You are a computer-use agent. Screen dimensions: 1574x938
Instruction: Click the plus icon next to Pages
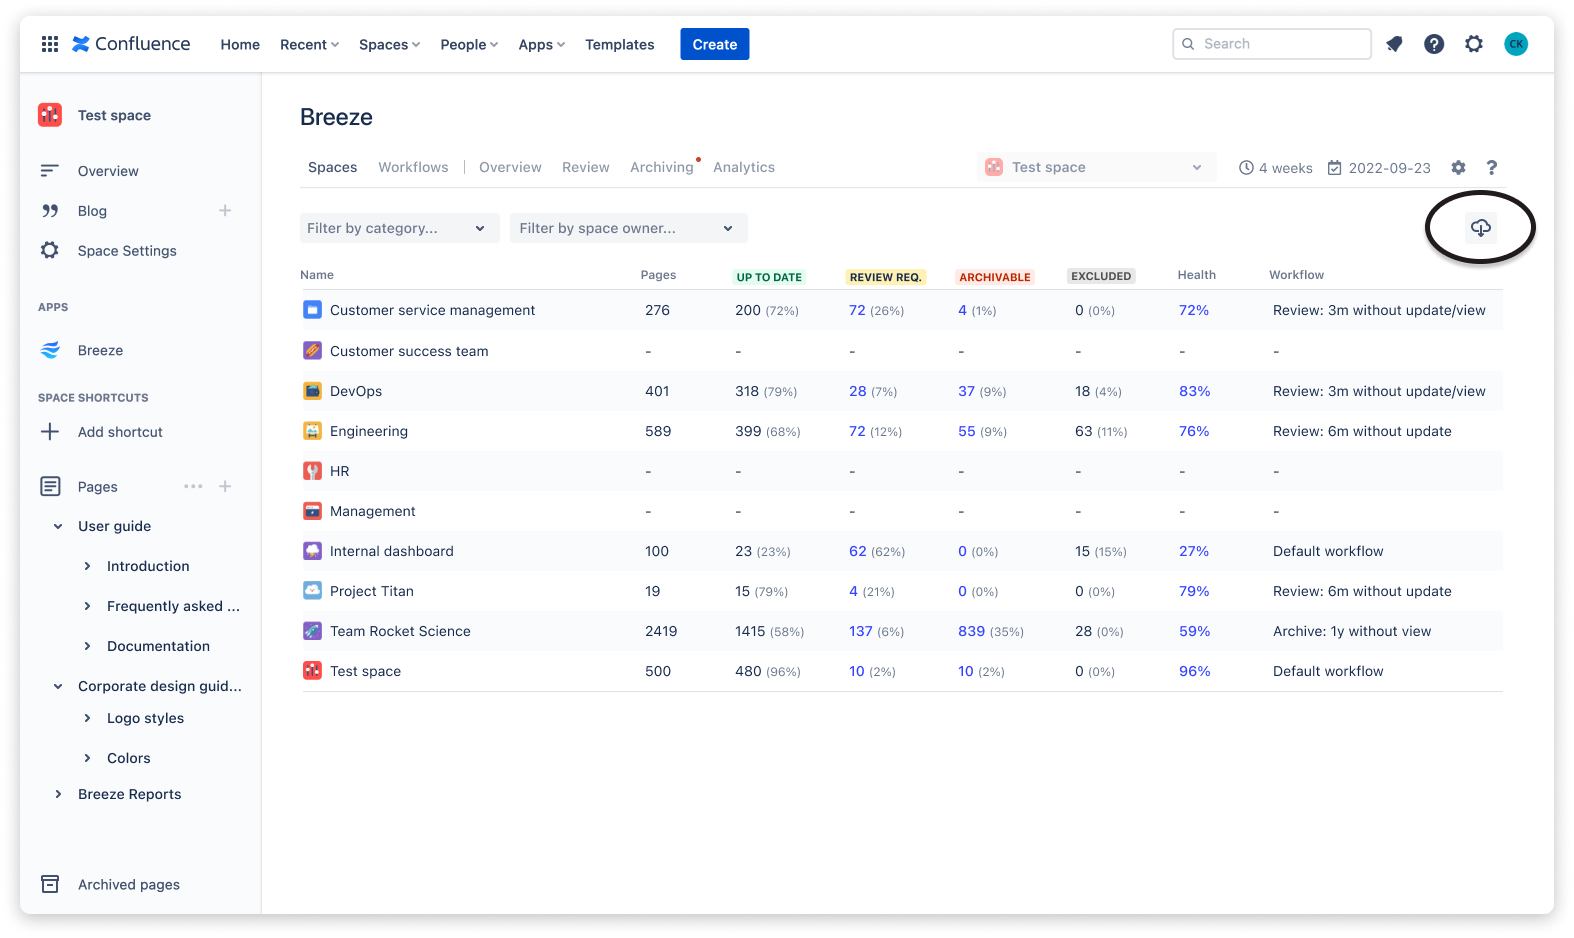pyautogui.click(x=225, y=486)
